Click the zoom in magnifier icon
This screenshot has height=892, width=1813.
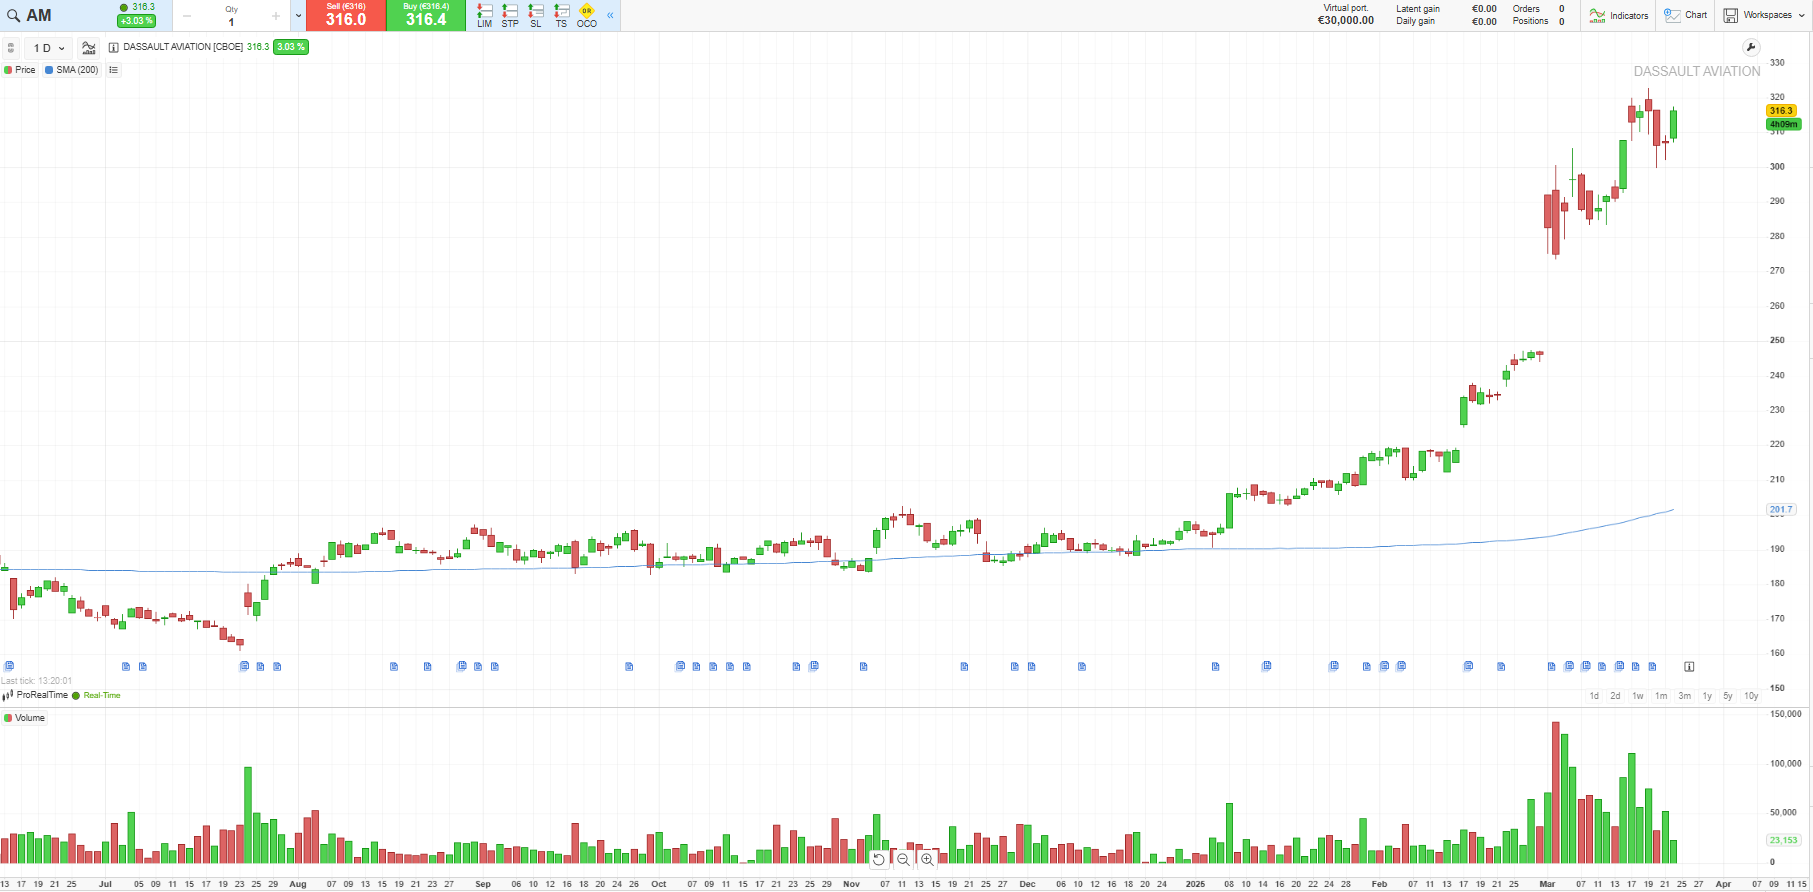[927, 859]
